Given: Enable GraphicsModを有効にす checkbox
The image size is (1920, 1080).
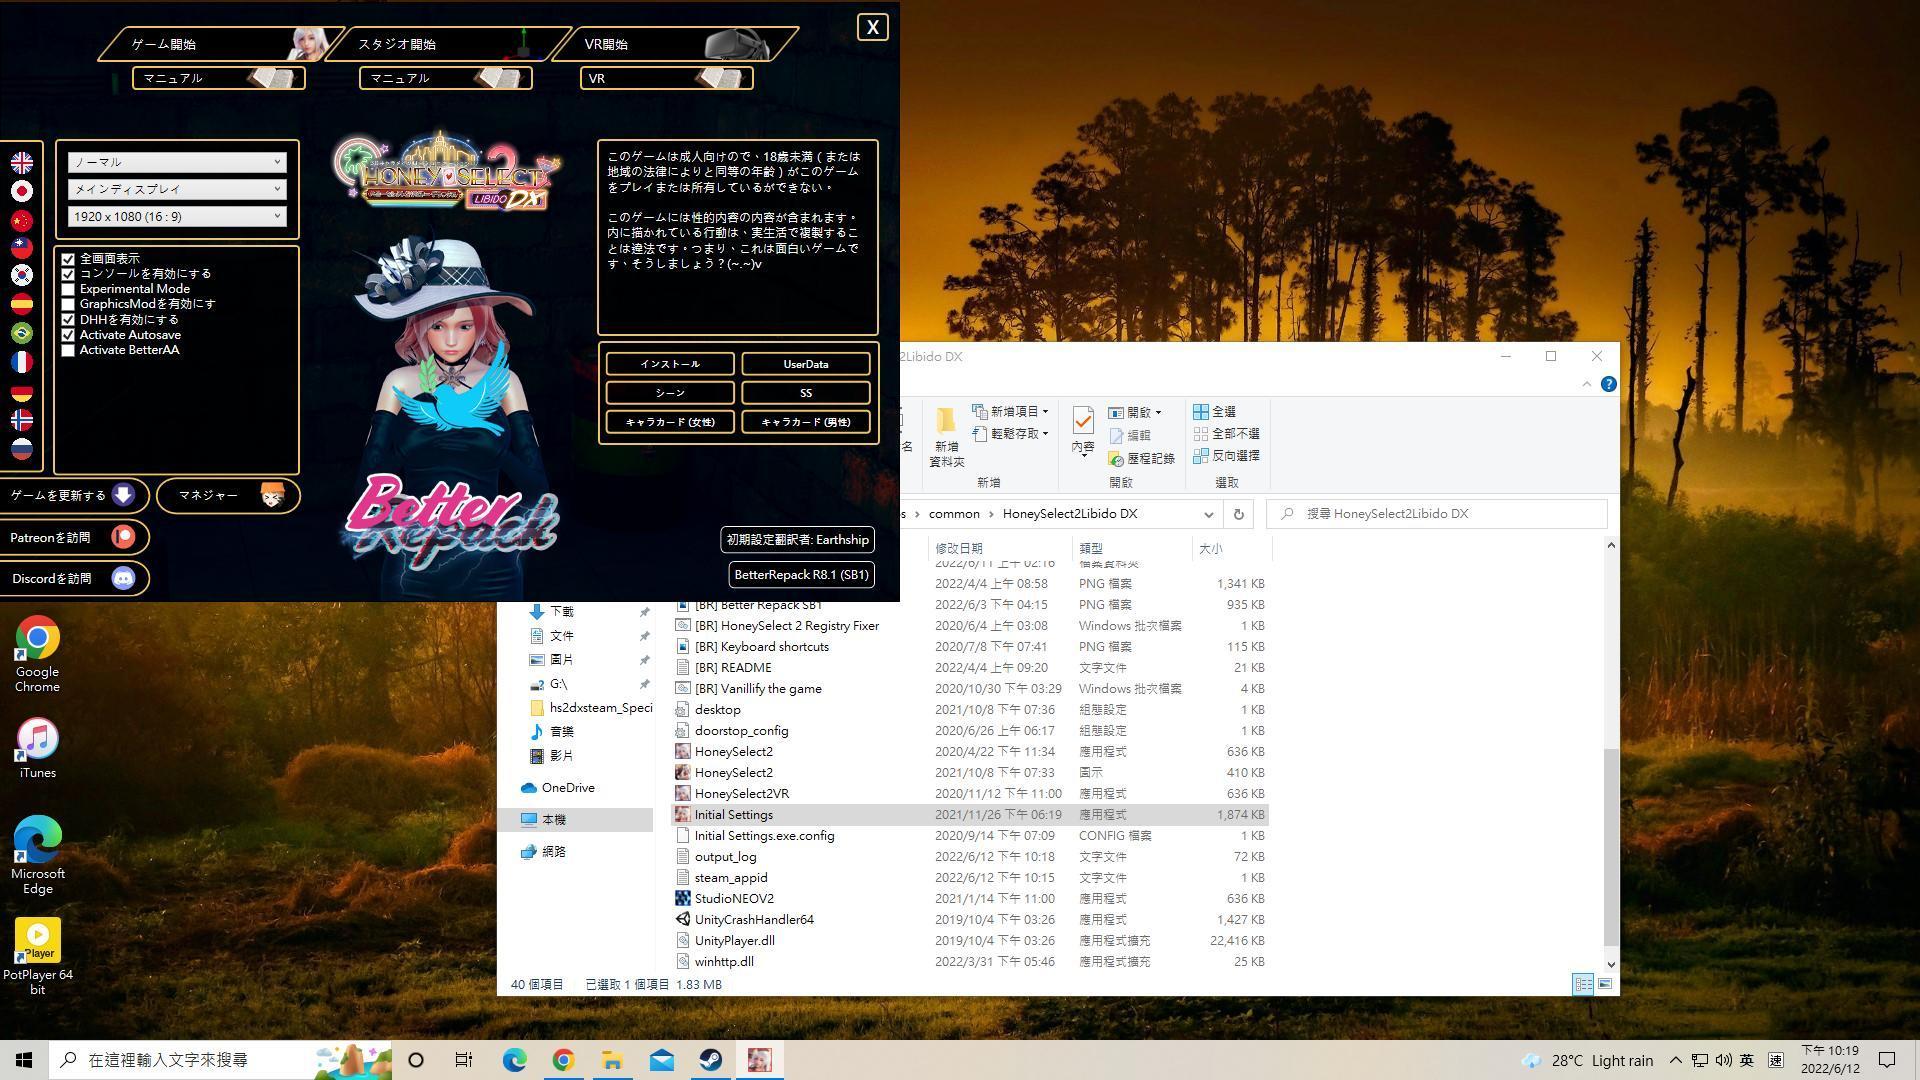Looking at the screenshot, I should (x=68, y=304).
